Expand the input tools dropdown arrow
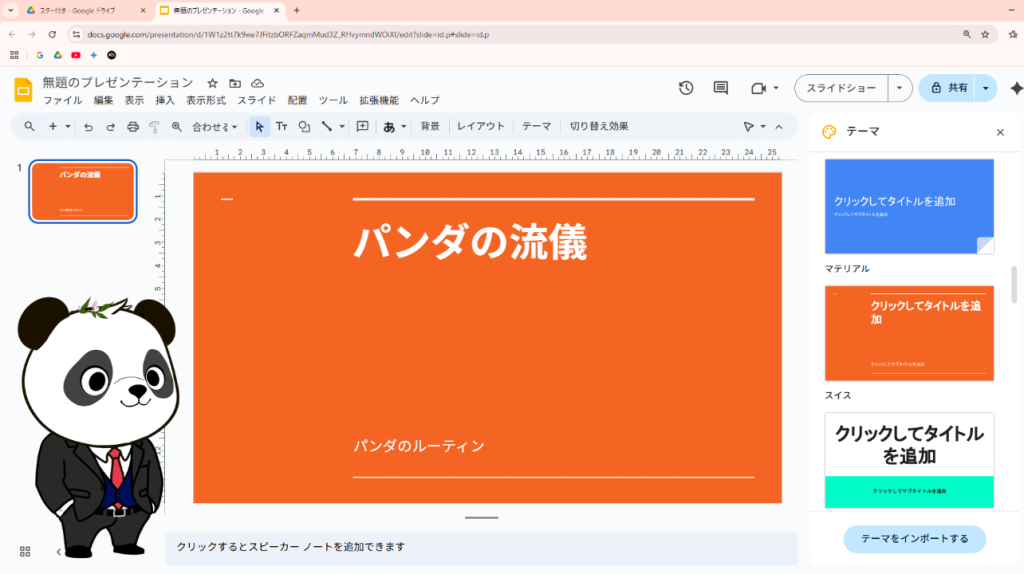The height and width of the screenshot is (574, 1024). [x=404, y=127]
